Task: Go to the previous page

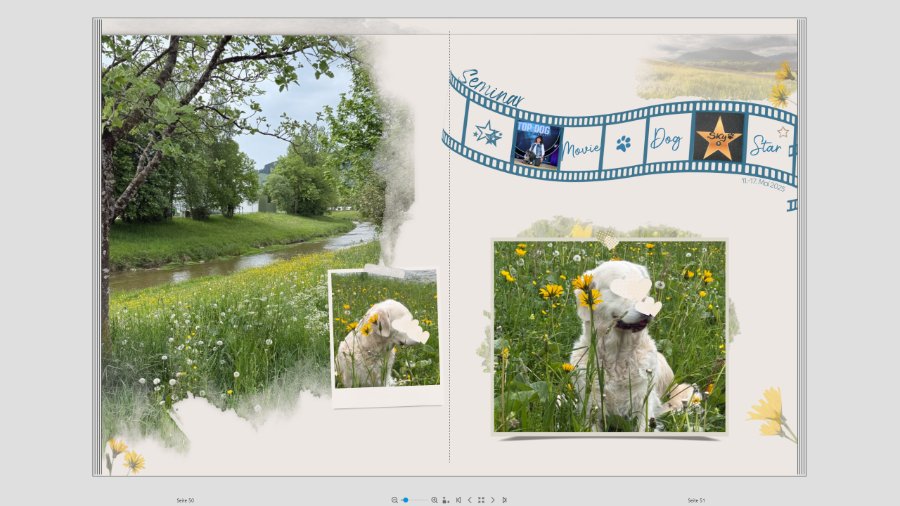Action: 469,500
